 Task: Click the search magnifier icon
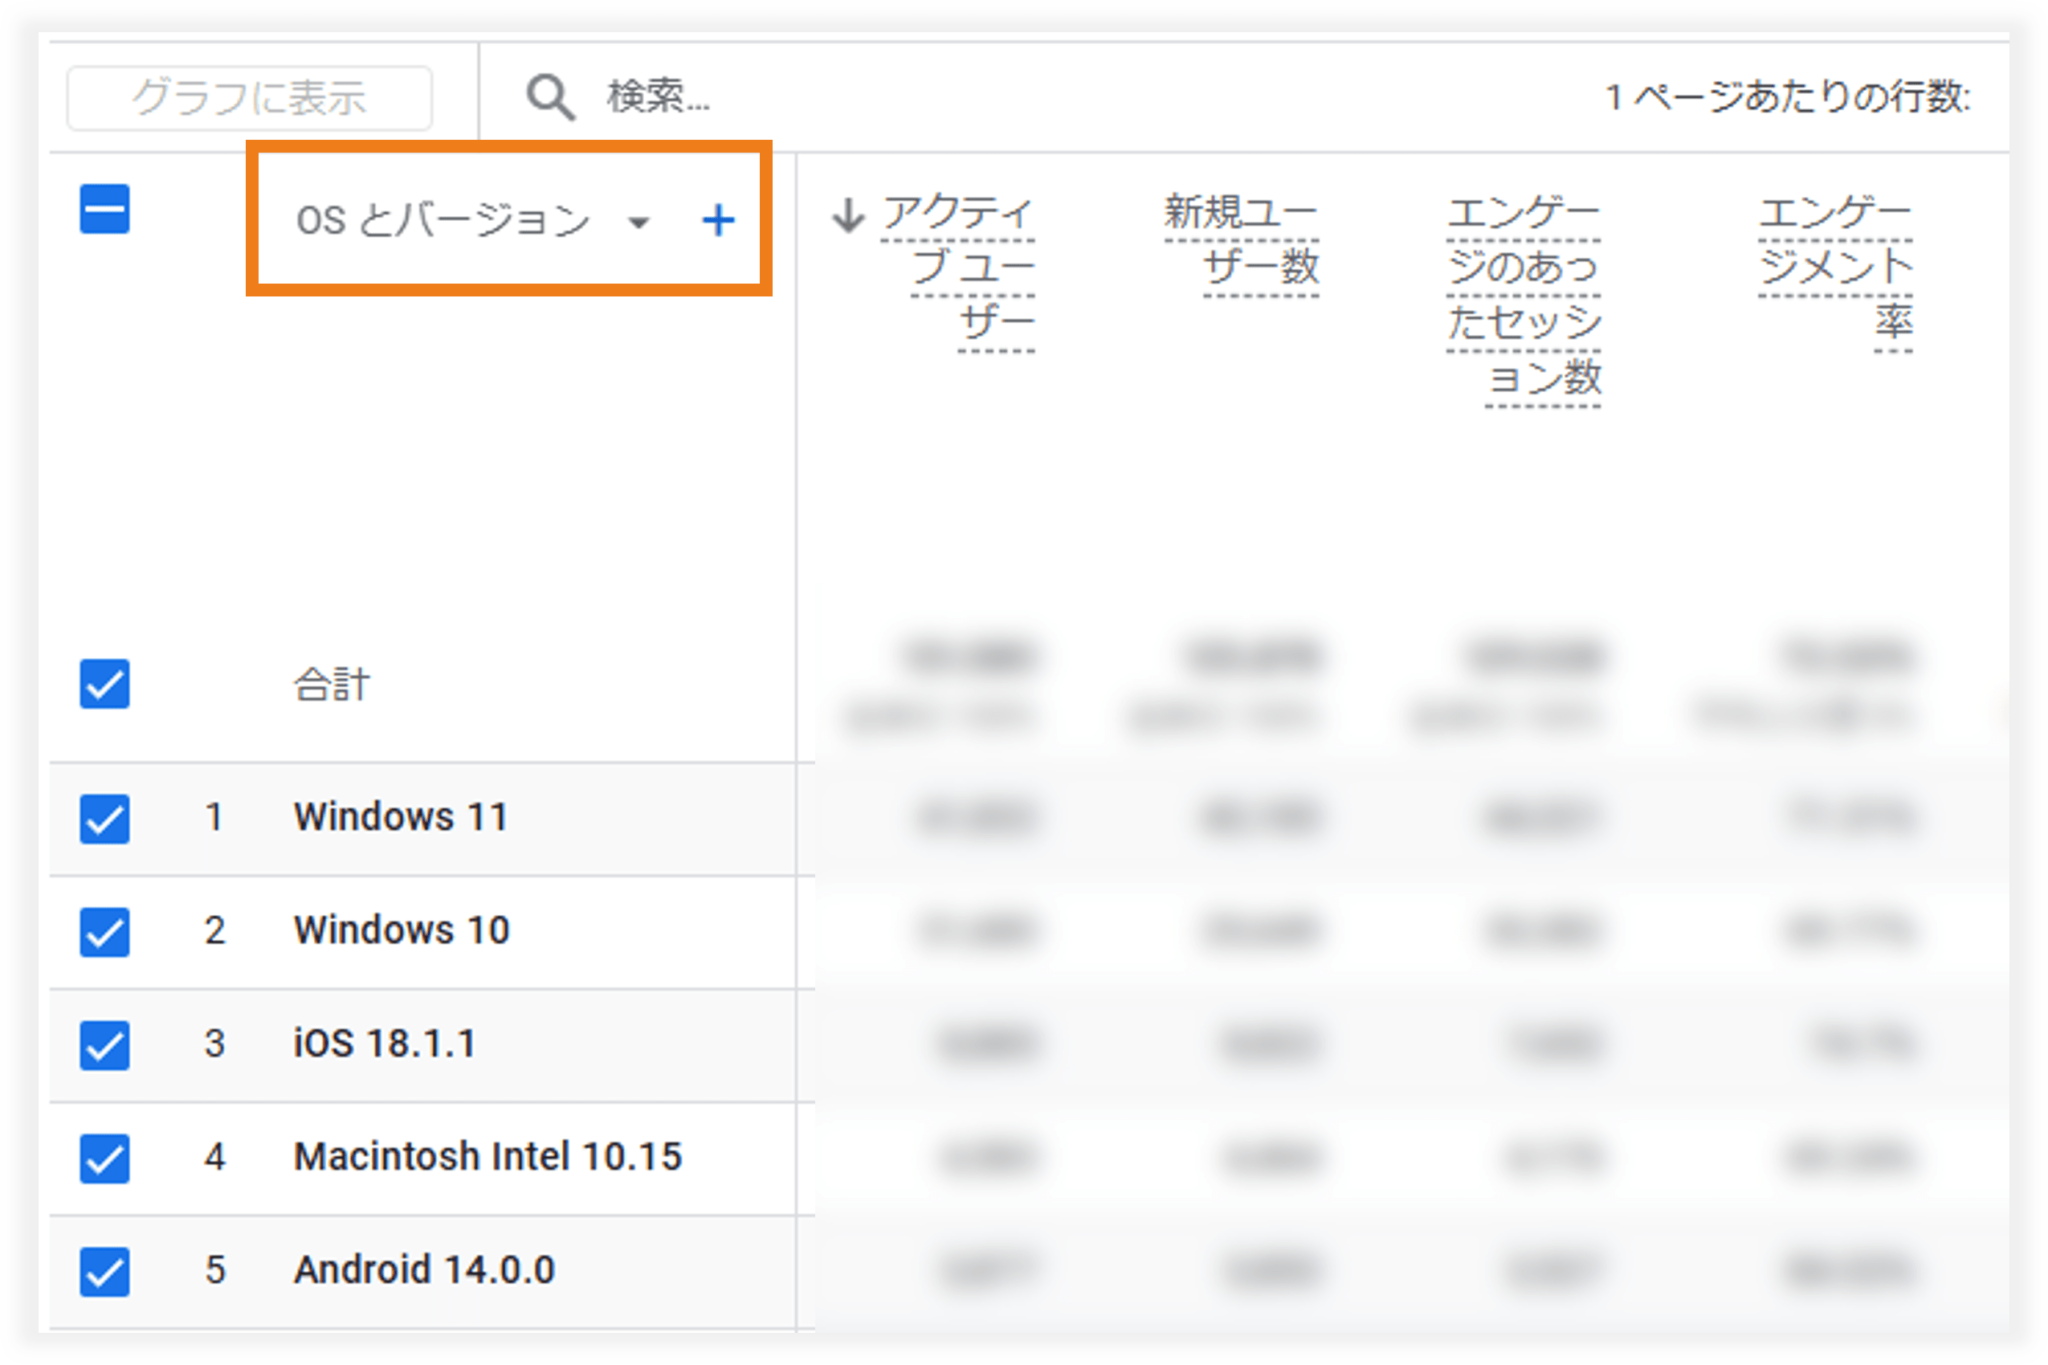coord(550,97)
